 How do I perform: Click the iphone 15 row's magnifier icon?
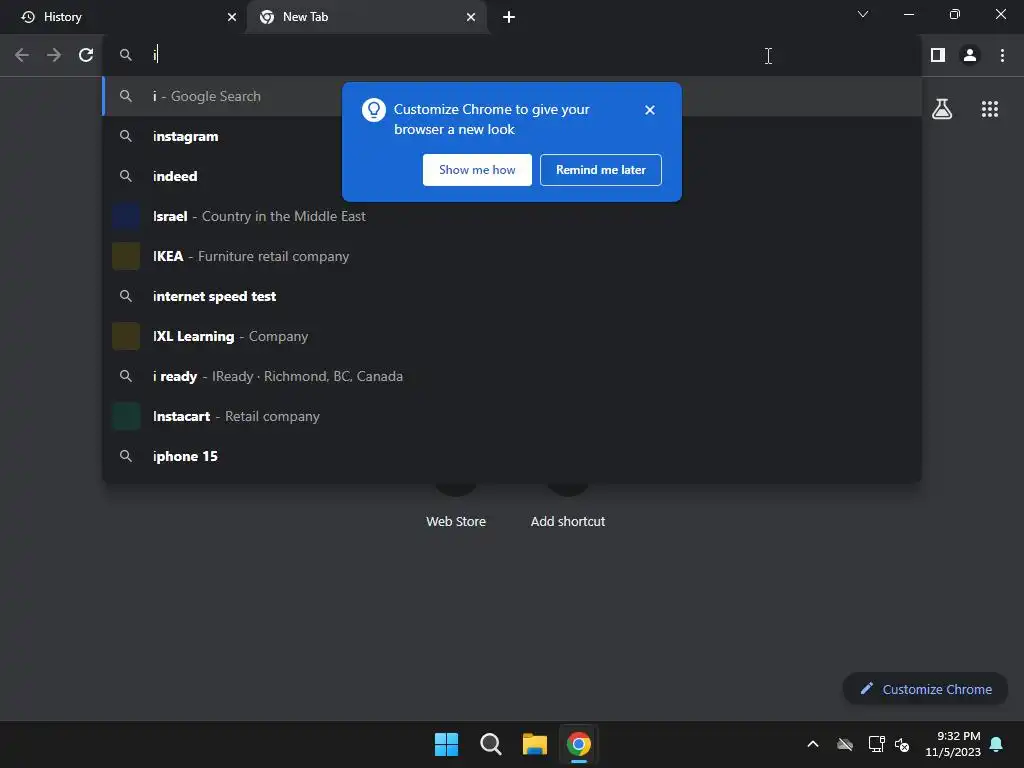coord(126,456)
